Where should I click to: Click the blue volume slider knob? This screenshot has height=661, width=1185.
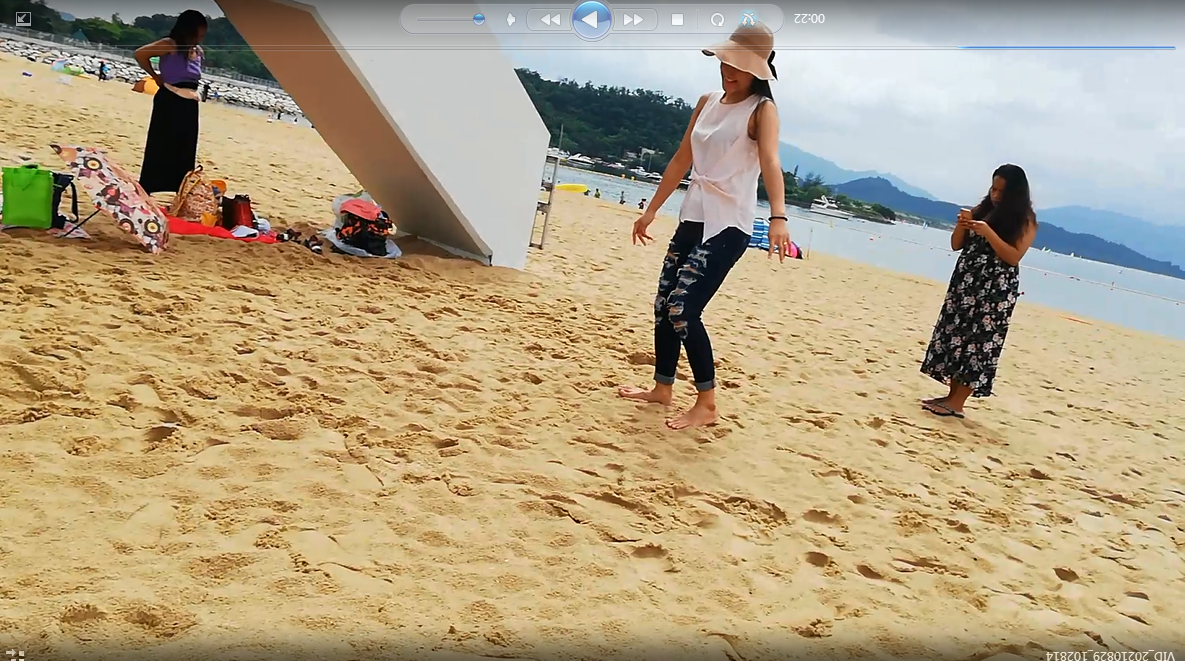[479, 19]
